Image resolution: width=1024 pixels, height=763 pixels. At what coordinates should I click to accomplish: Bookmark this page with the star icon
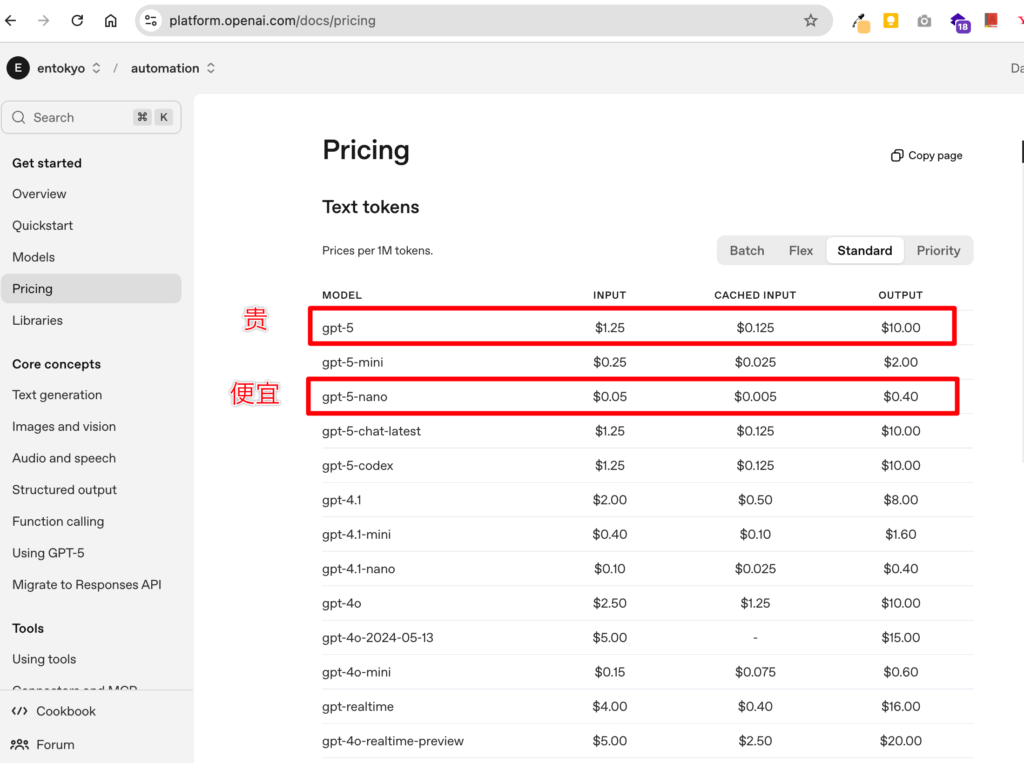pyautogui.click(x=810, y=20)
